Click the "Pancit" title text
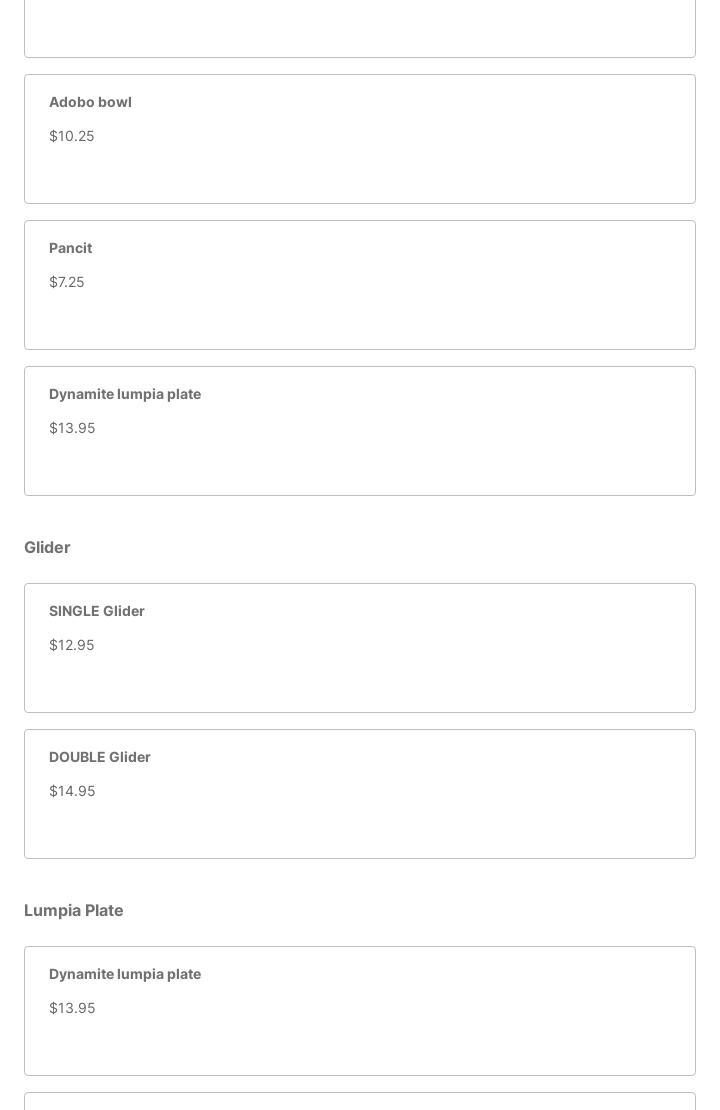Screen dimensions: 720x1110 [70, 248]
